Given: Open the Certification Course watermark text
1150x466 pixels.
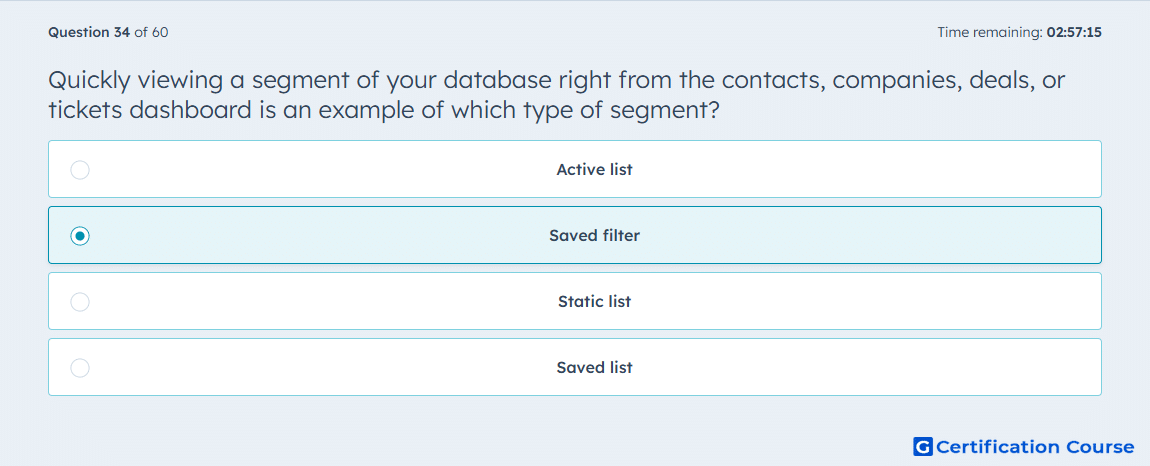Looking at the screenshot, I should [1036, 446].
